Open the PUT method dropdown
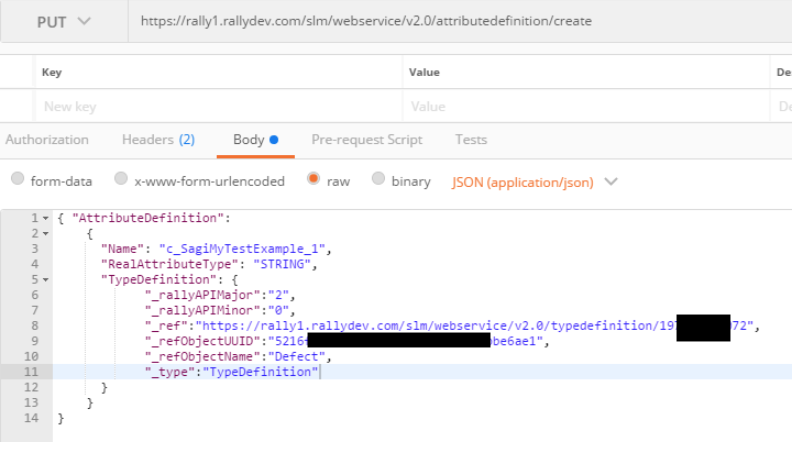 (x=64, y=22)
